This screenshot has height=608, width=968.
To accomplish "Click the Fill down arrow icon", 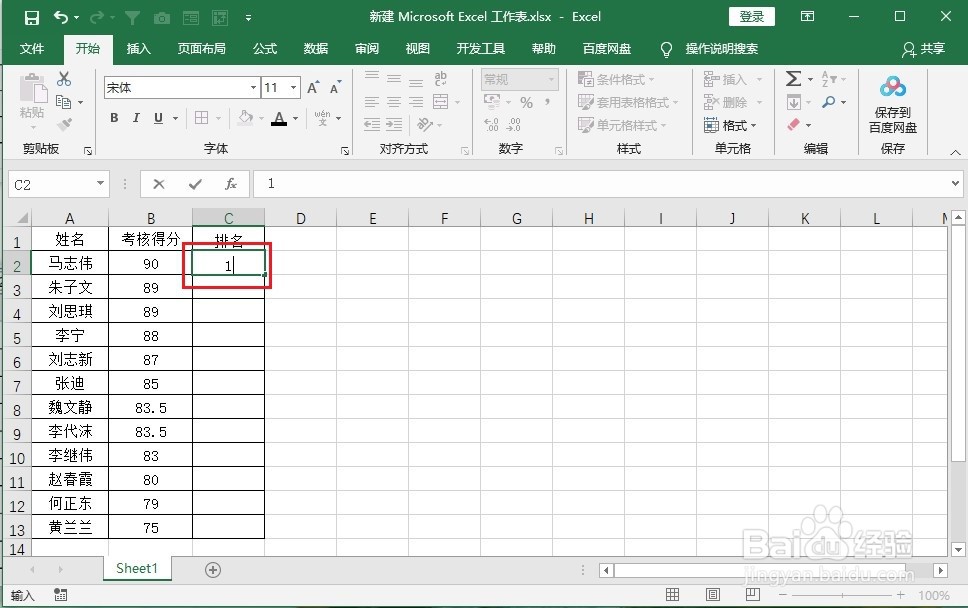I will (794, 102).
